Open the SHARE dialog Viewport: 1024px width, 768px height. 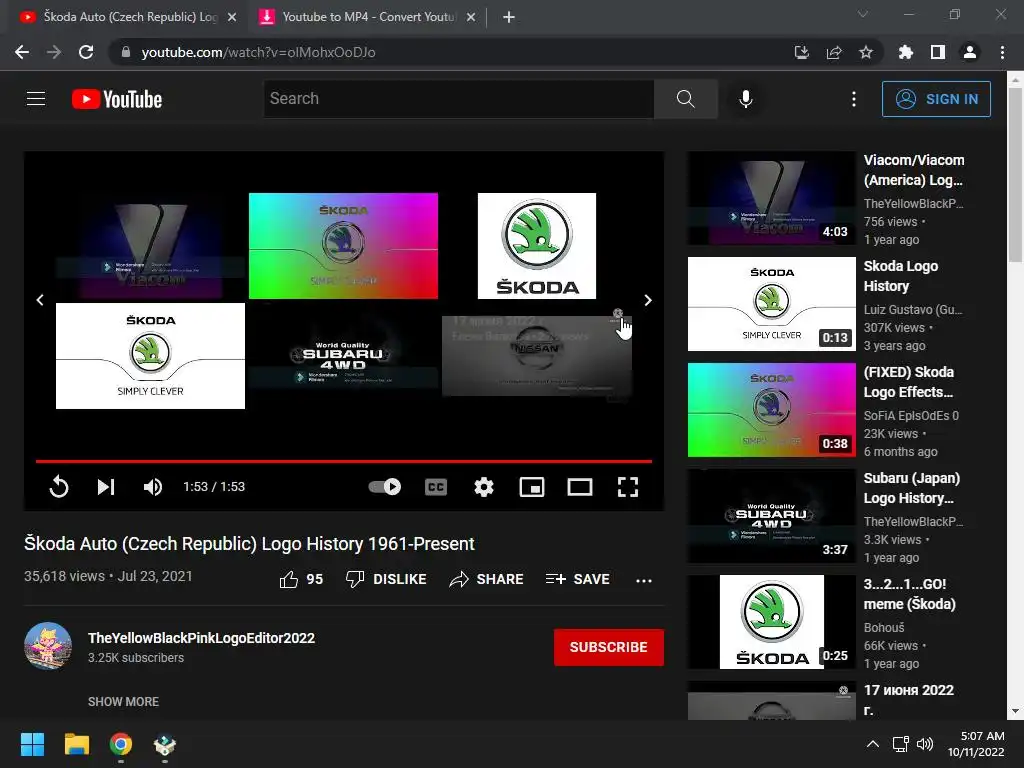click(x=487, y=579)
